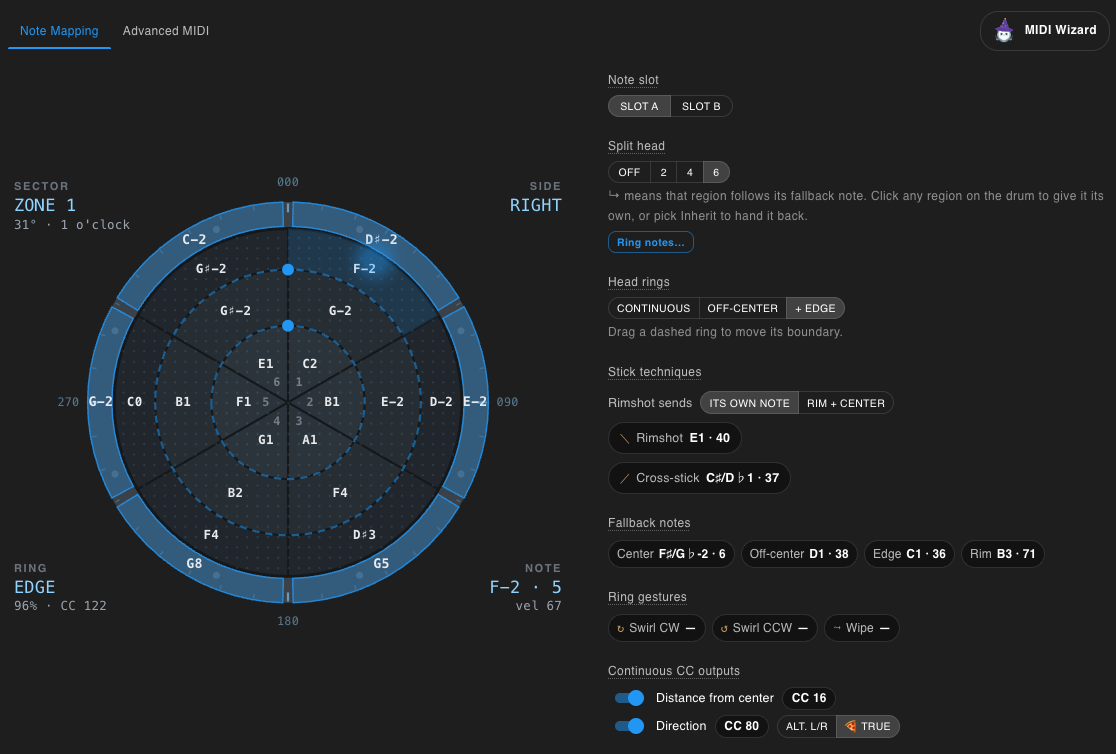Screen dimensions: 1116x754
Task: Click the wizard hat icon
Action: coord(1004,30)
